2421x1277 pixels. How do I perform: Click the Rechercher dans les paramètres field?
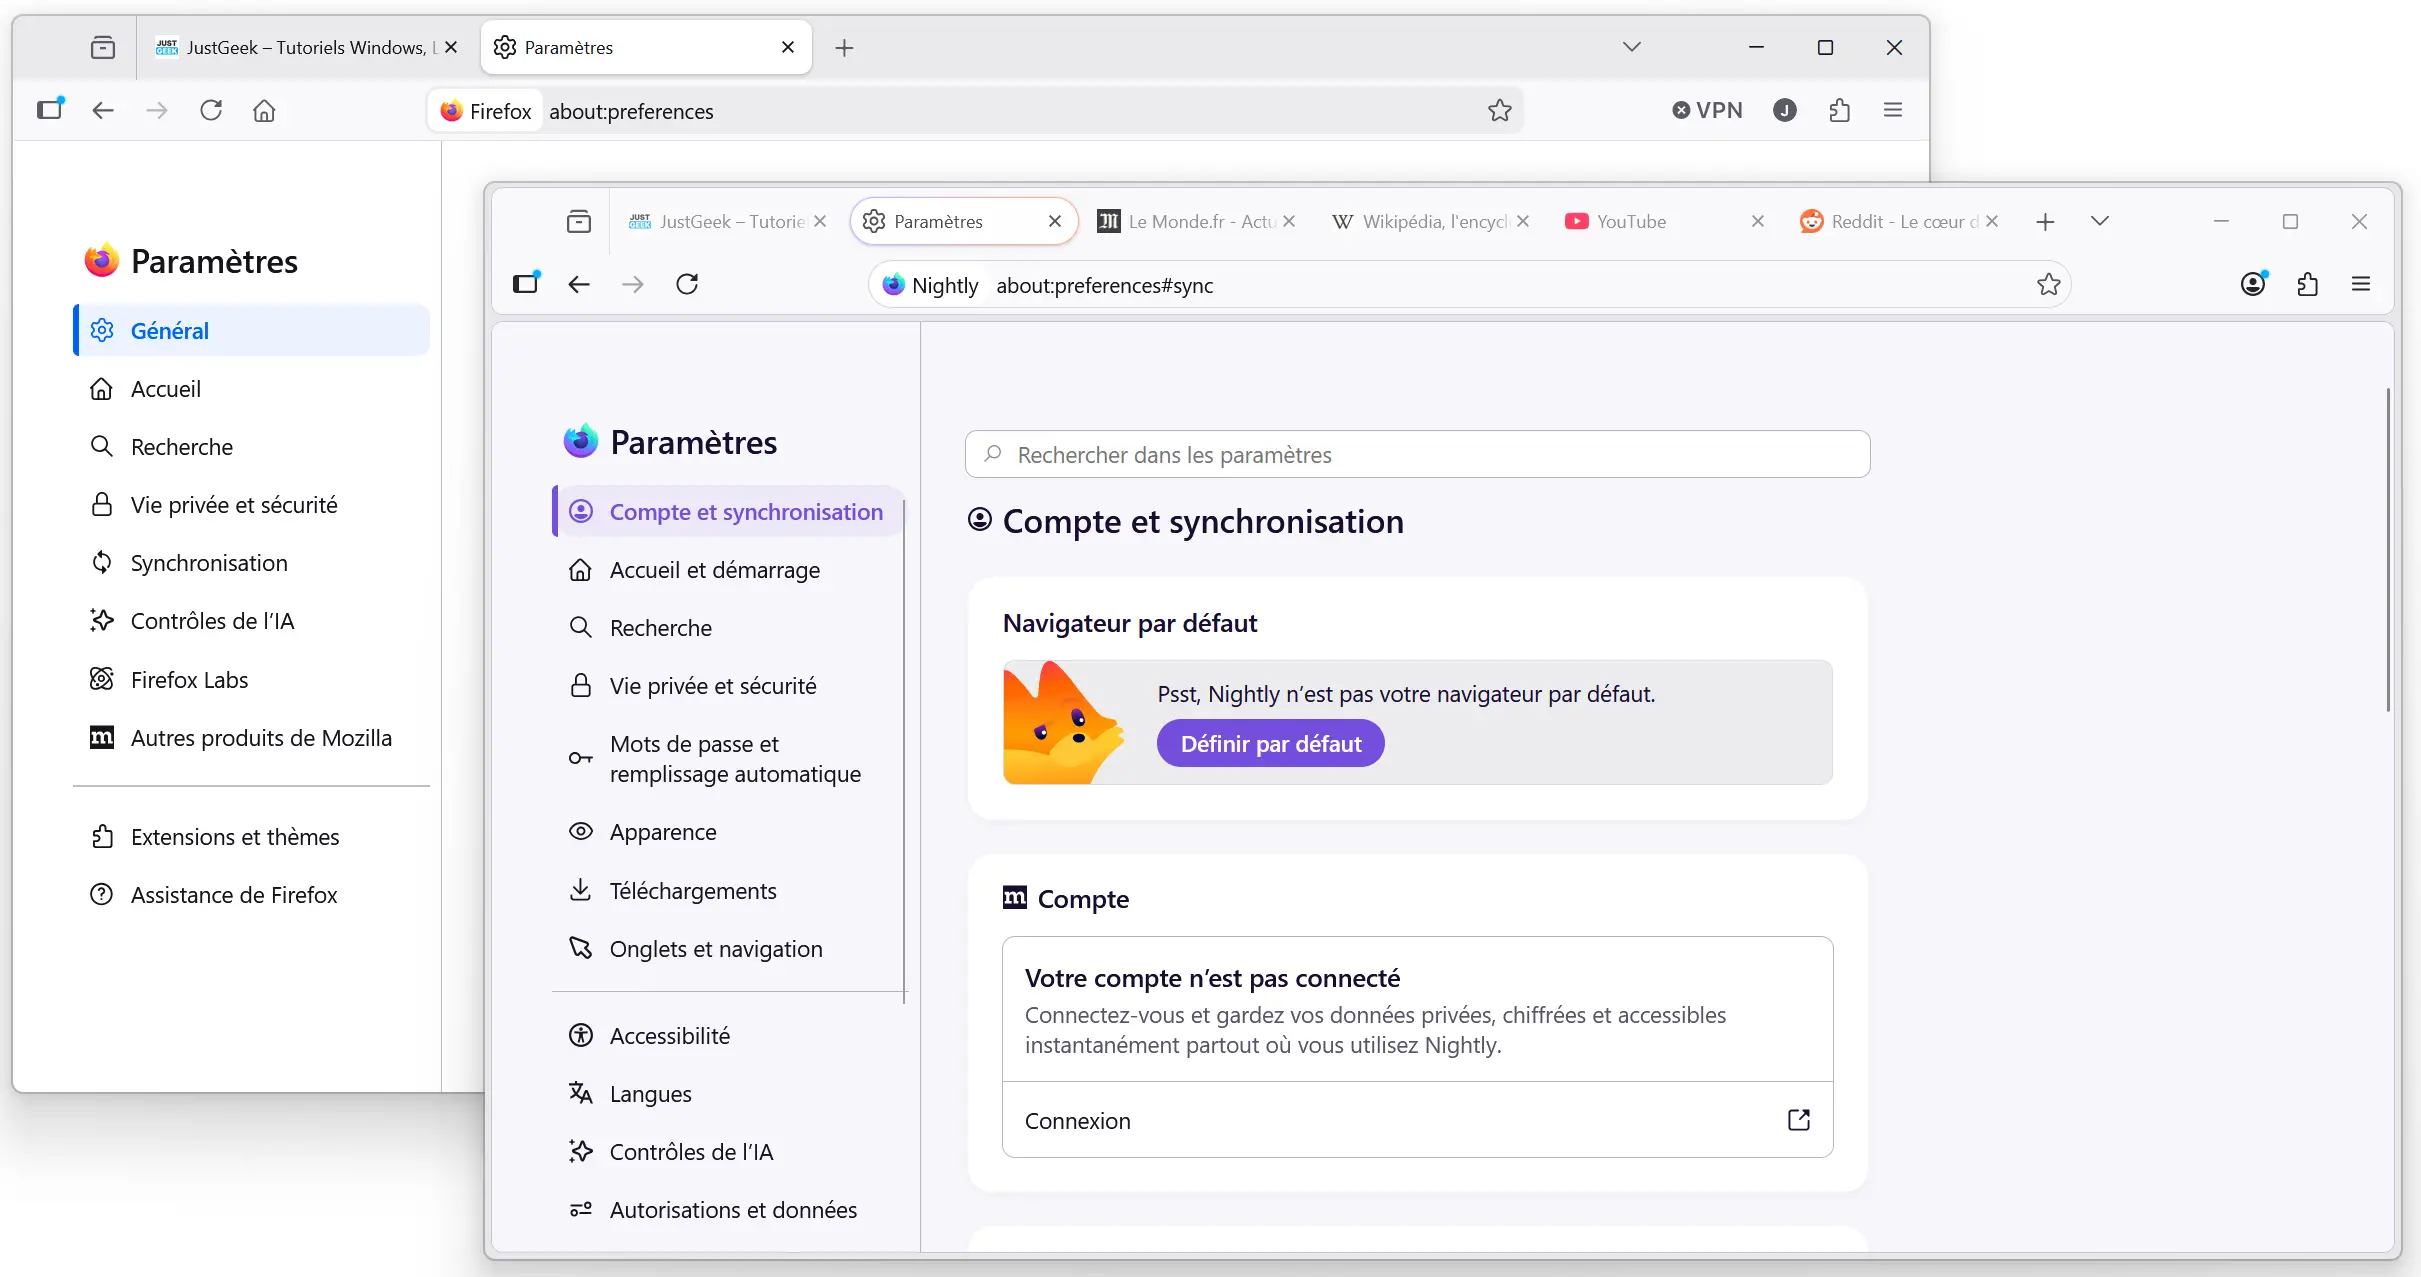pos(1417,454)
